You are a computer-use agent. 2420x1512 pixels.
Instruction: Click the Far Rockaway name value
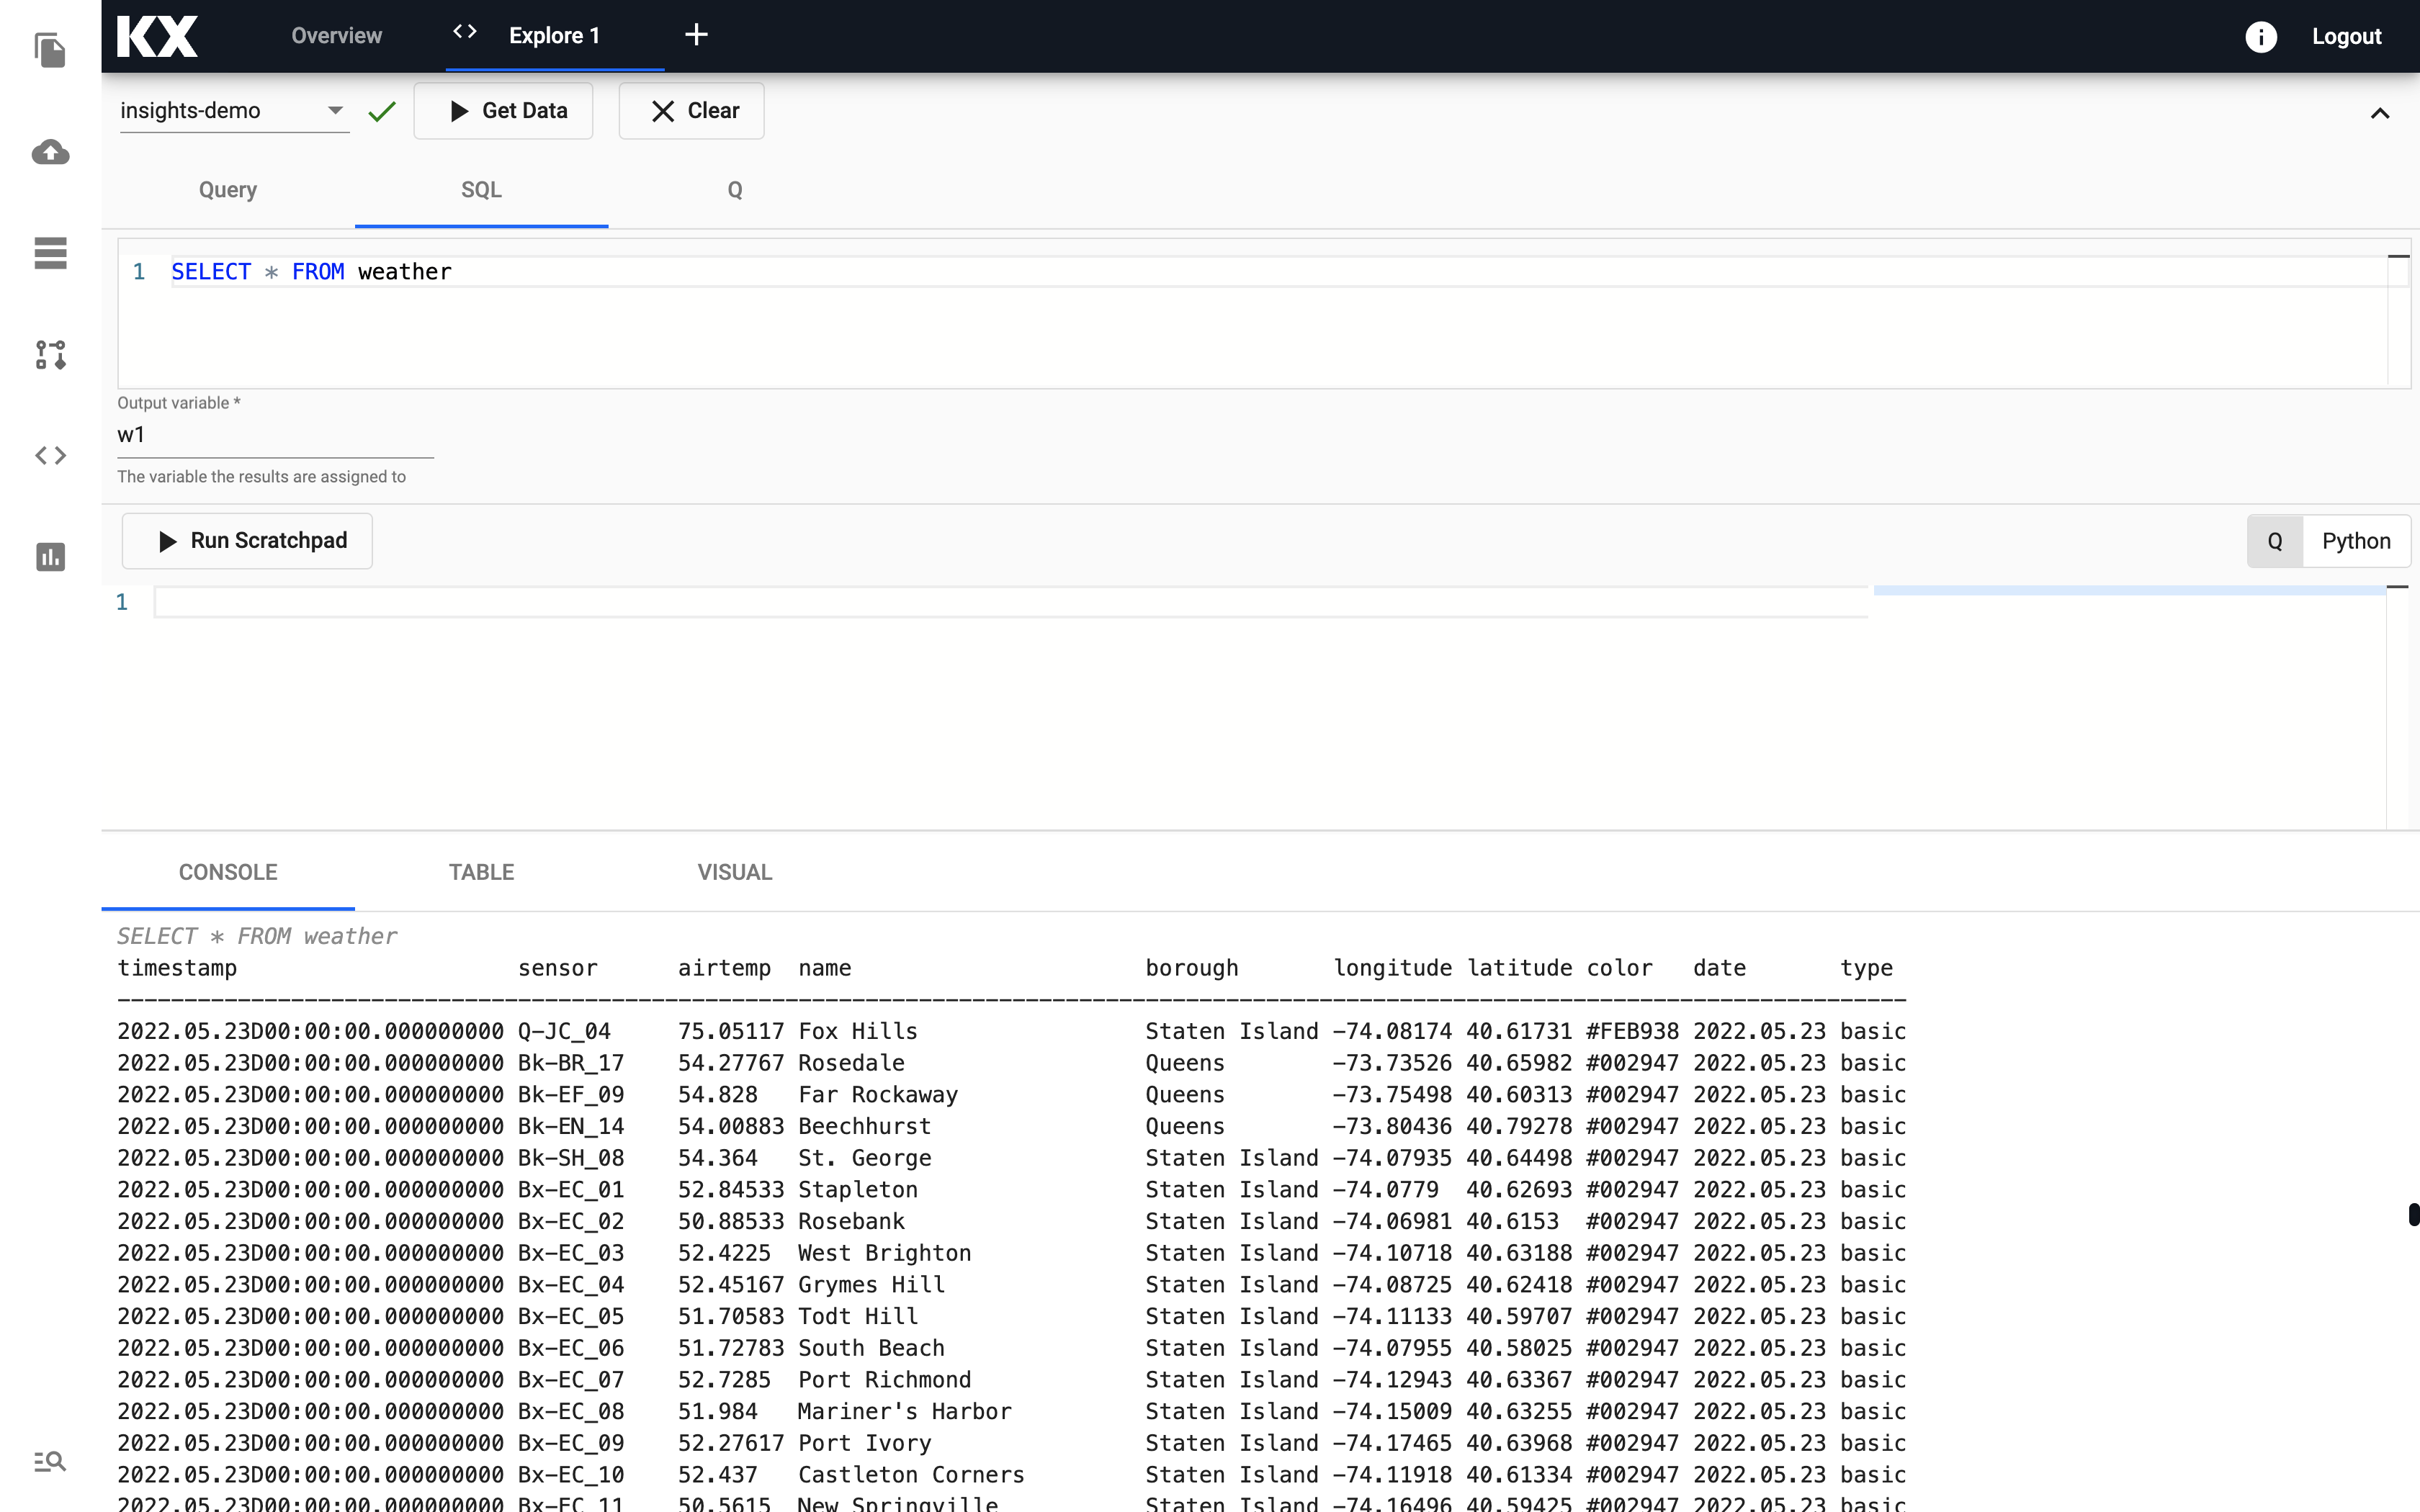click(877, 1095)
